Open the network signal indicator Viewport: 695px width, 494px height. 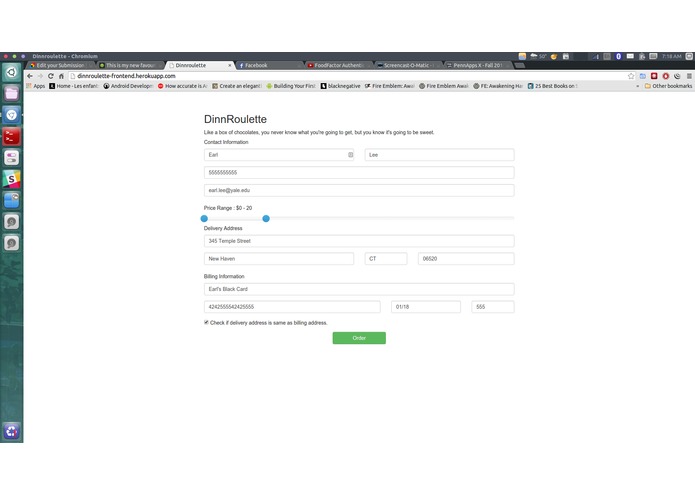(x=596, y=56)
